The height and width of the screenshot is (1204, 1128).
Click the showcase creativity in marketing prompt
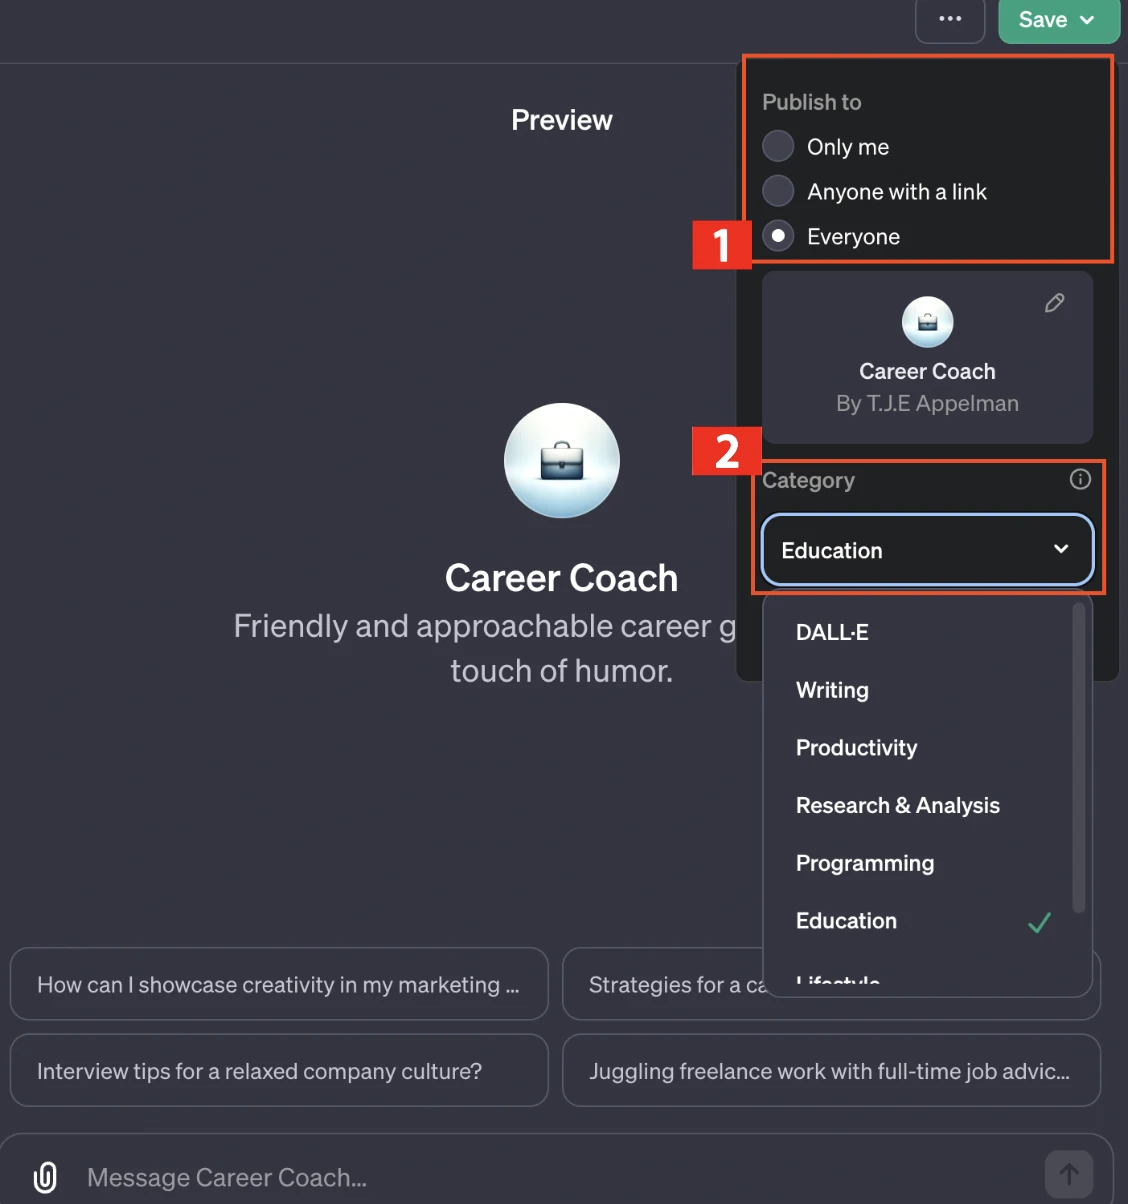click(x=279, y=984)
